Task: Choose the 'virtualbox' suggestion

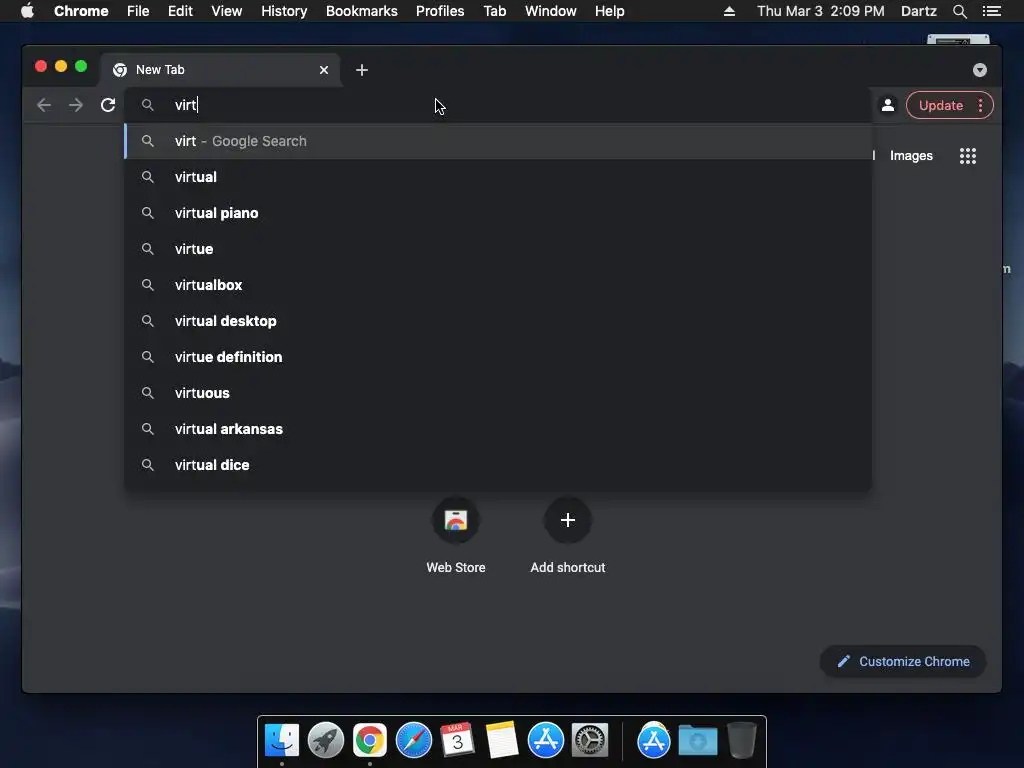Action: tap(498, 285)
